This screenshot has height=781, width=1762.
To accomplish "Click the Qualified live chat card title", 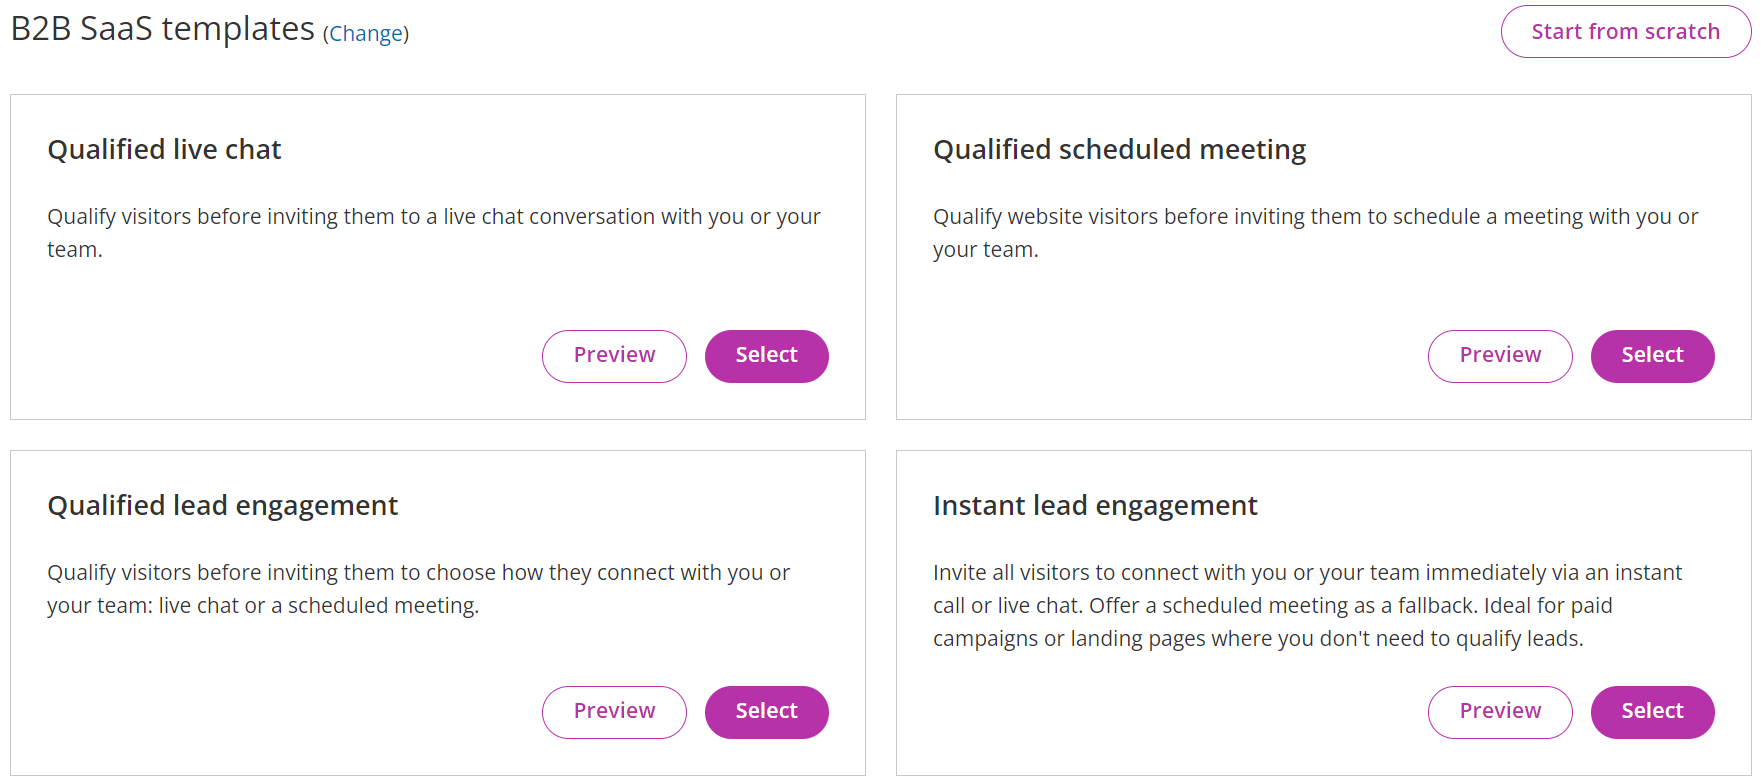I will click(x=164, y=148).
